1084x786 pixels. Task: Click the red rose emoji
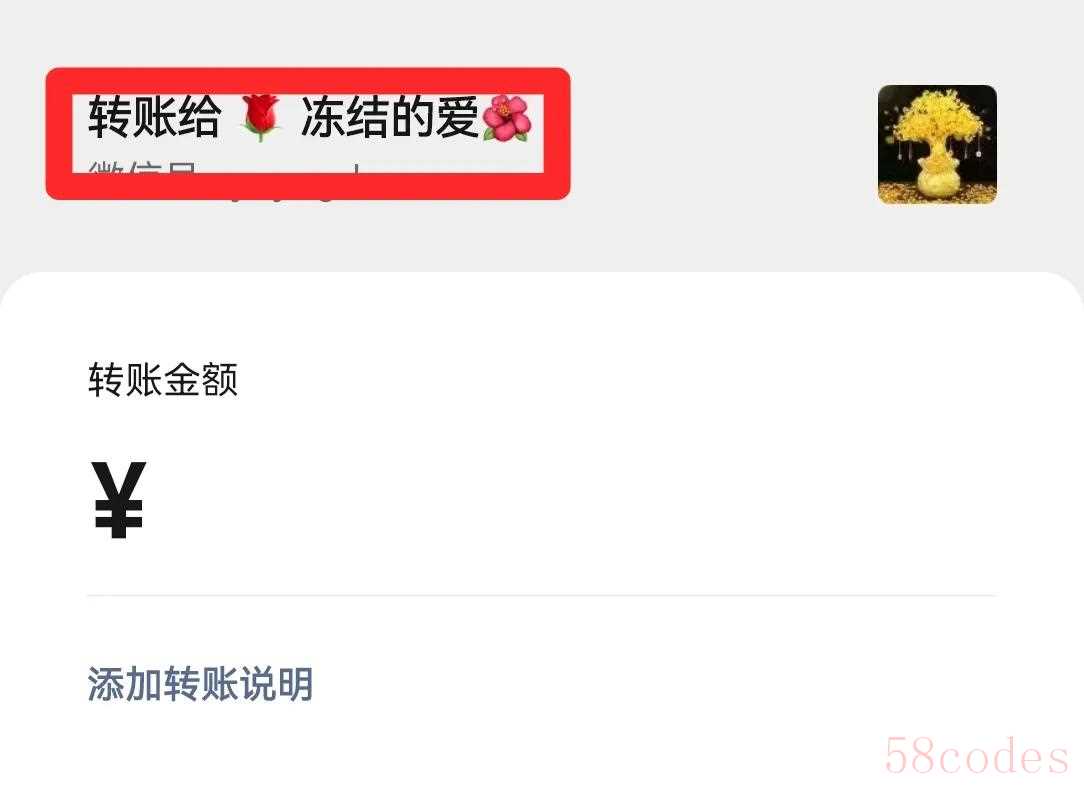(x=261, y=118)
